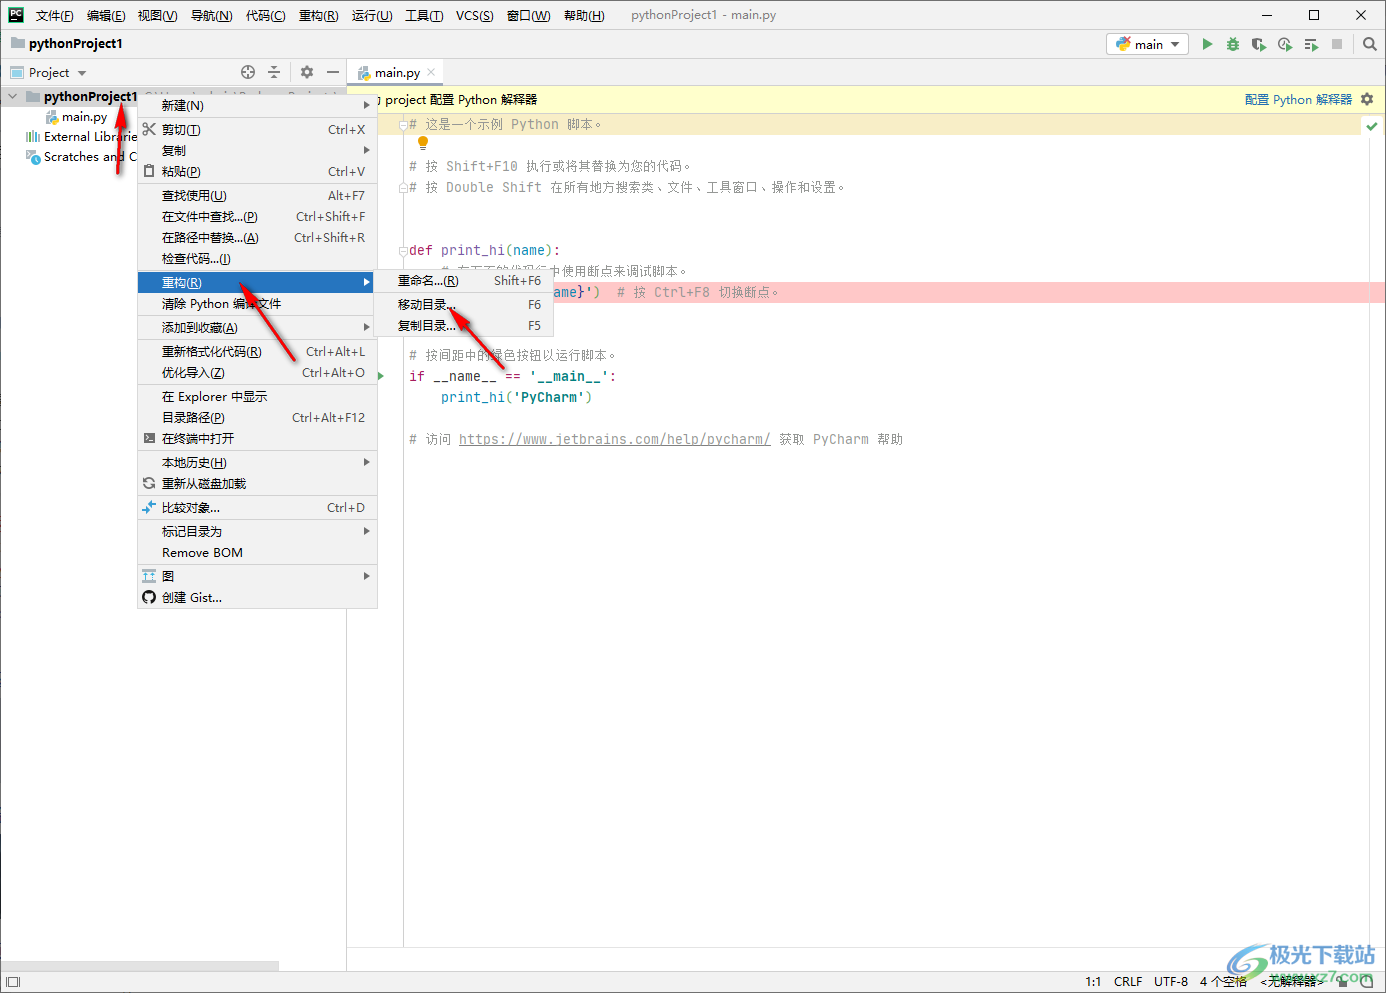Choose 在 Explorer 中显示 from context menu
Screen dimensions: 1386x993
point(257,396)
